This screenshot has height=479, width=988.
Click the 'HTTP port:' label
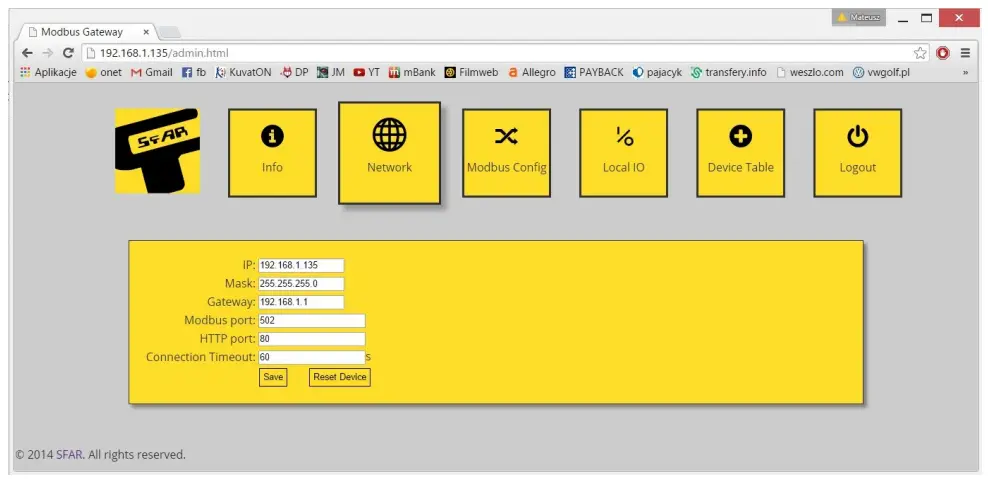[x=227, y=339]
